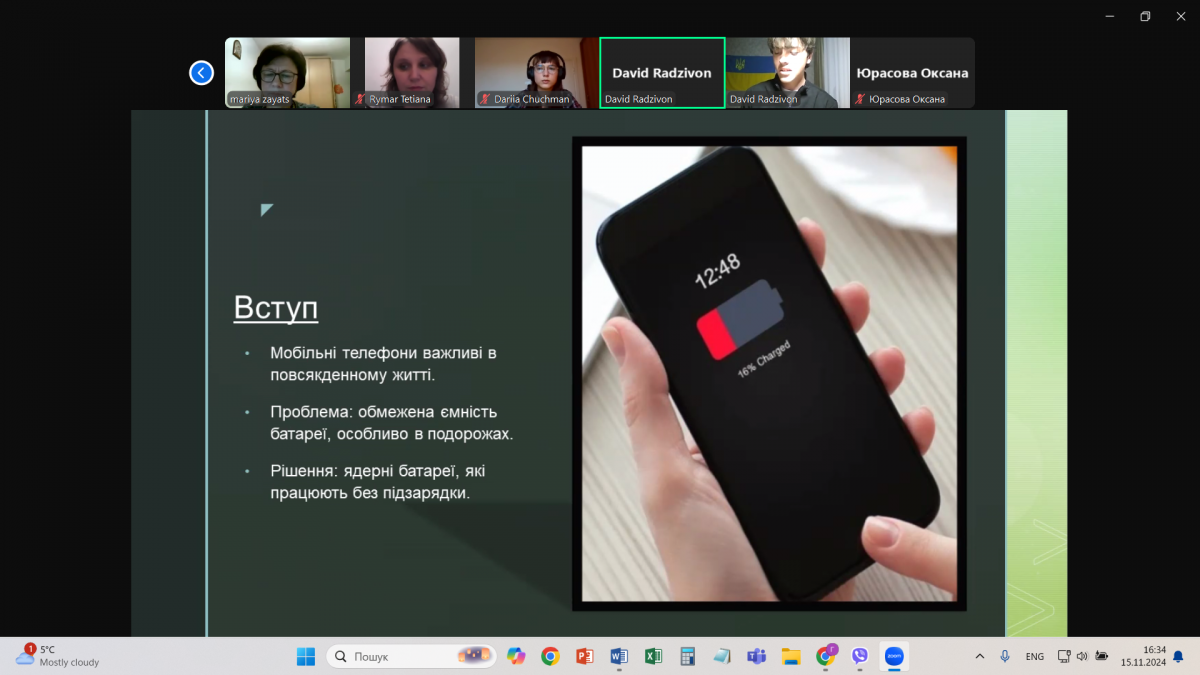1200x675 pixels.
Task: Open the volume tray icon
Action: [1082, 656]
